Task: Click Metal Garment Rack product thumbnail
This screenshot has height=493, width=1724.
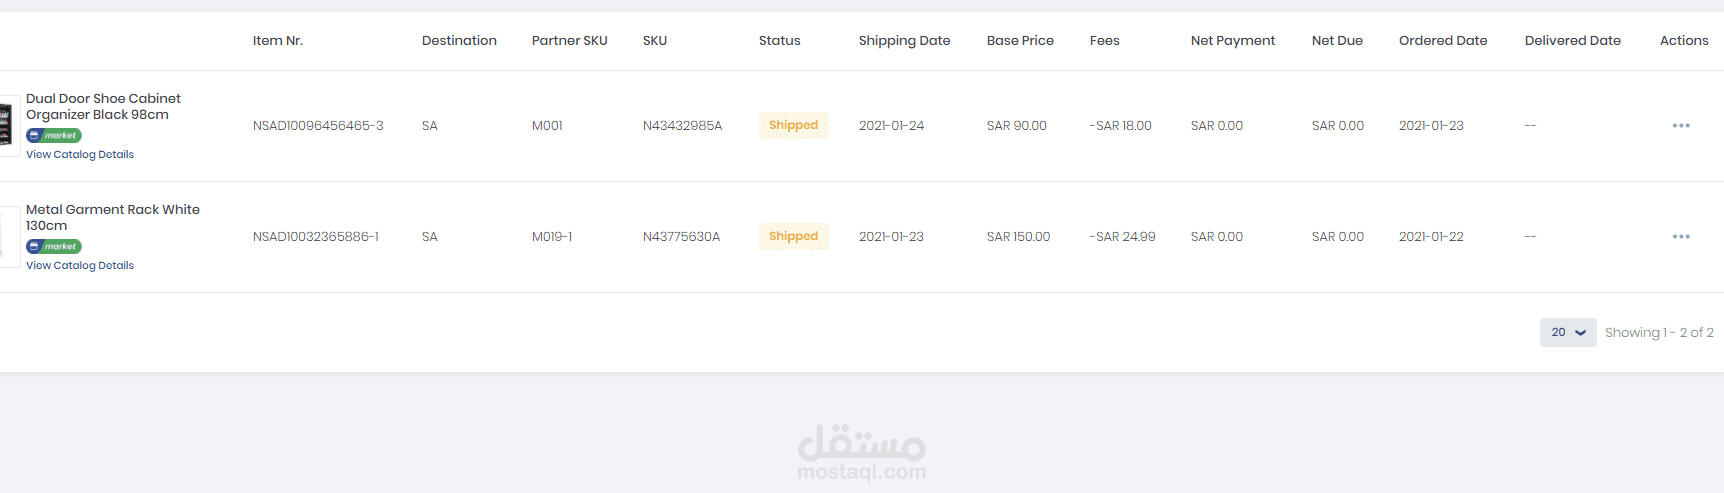Action: pos(8,237)
